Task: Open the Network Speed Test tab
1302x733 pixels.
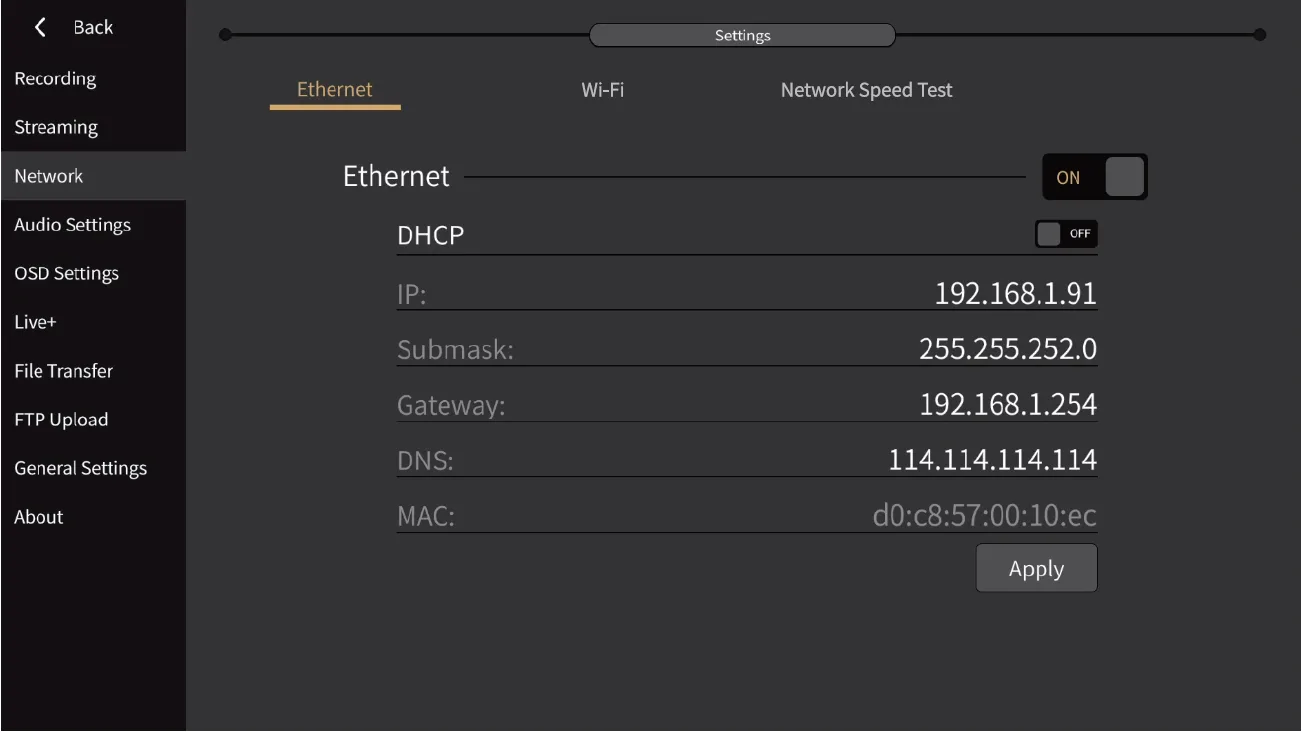Action: (866, 90)
